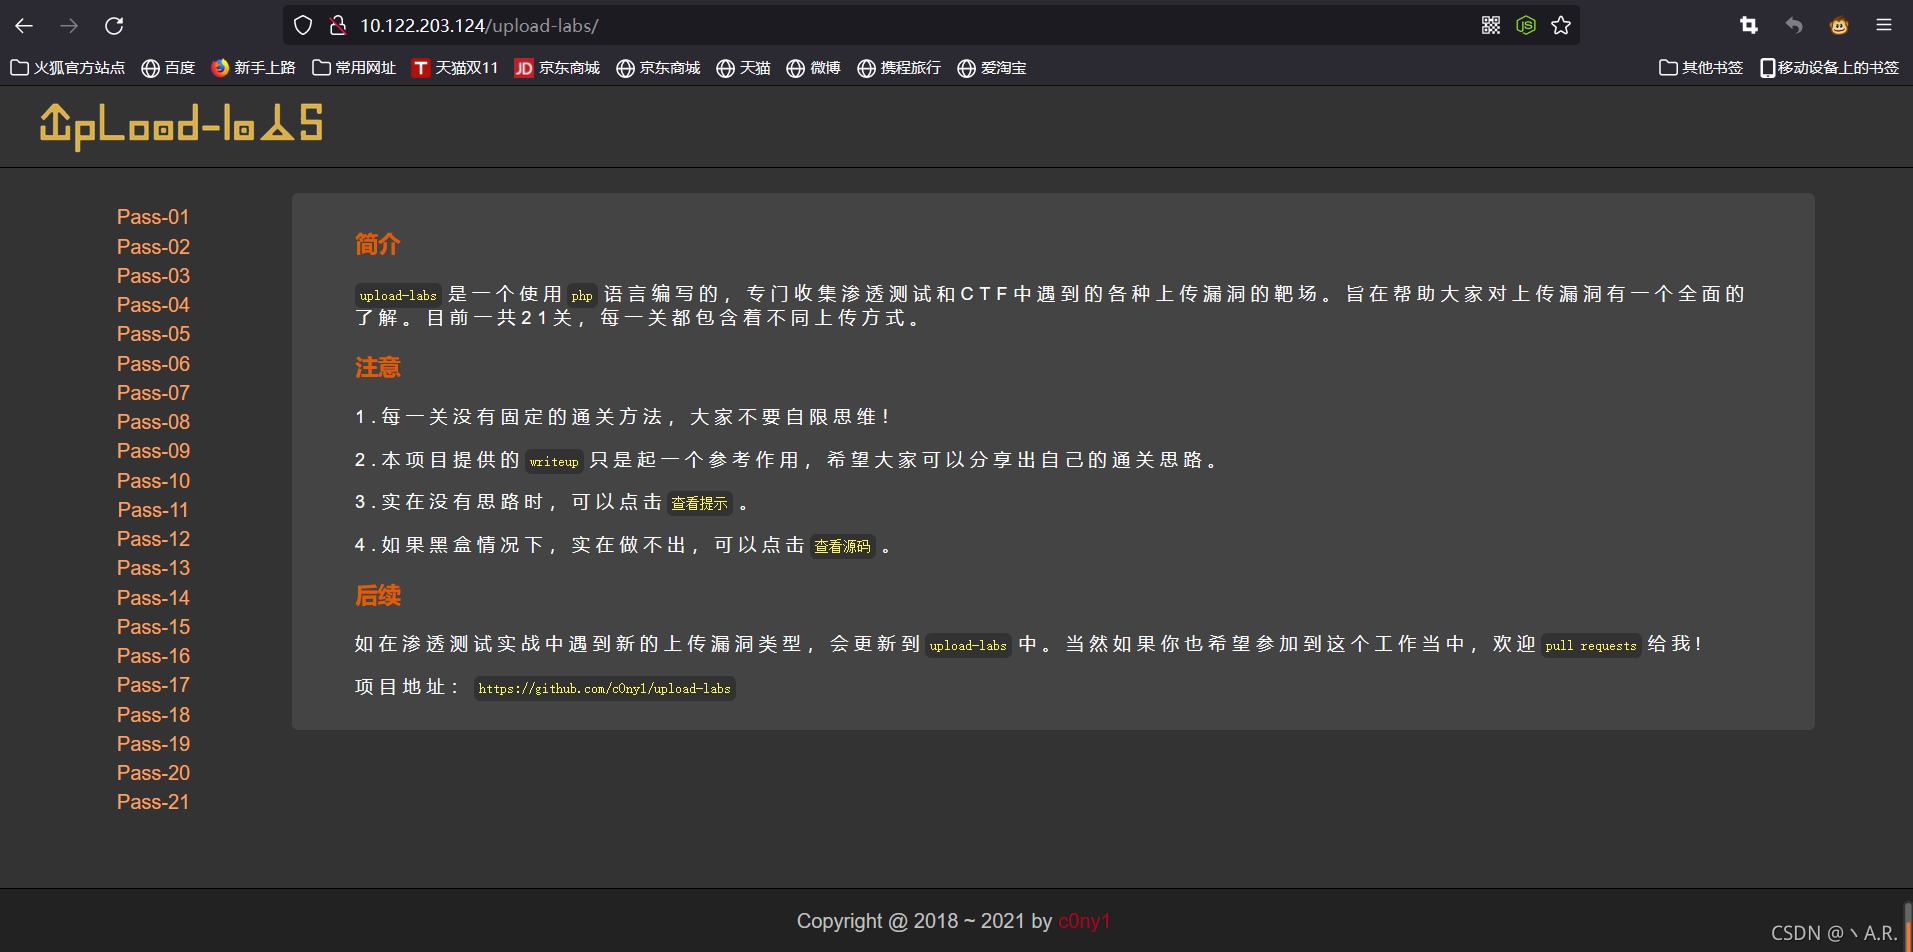The image size is (1913, 952).
Task: Open Pass-06 in sidebar
Action: [153, 364]
